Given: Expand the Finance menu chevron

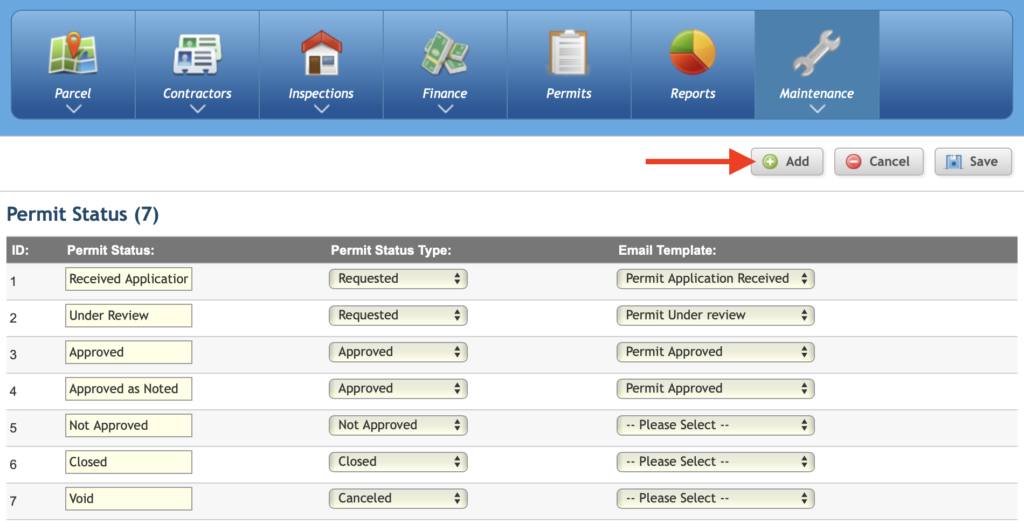Looking at the screenshot, I should click(x=445, y=109).
